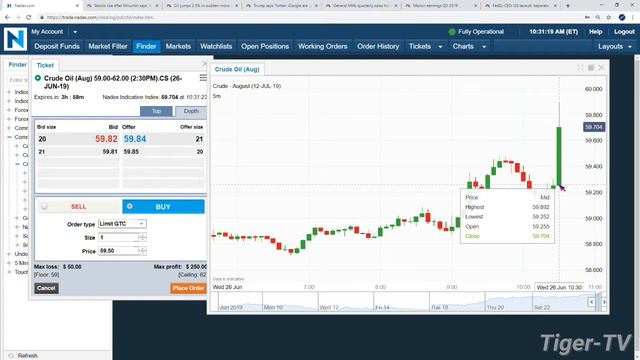
Task: Click the Finder search input box
Action: coord(18,80)
